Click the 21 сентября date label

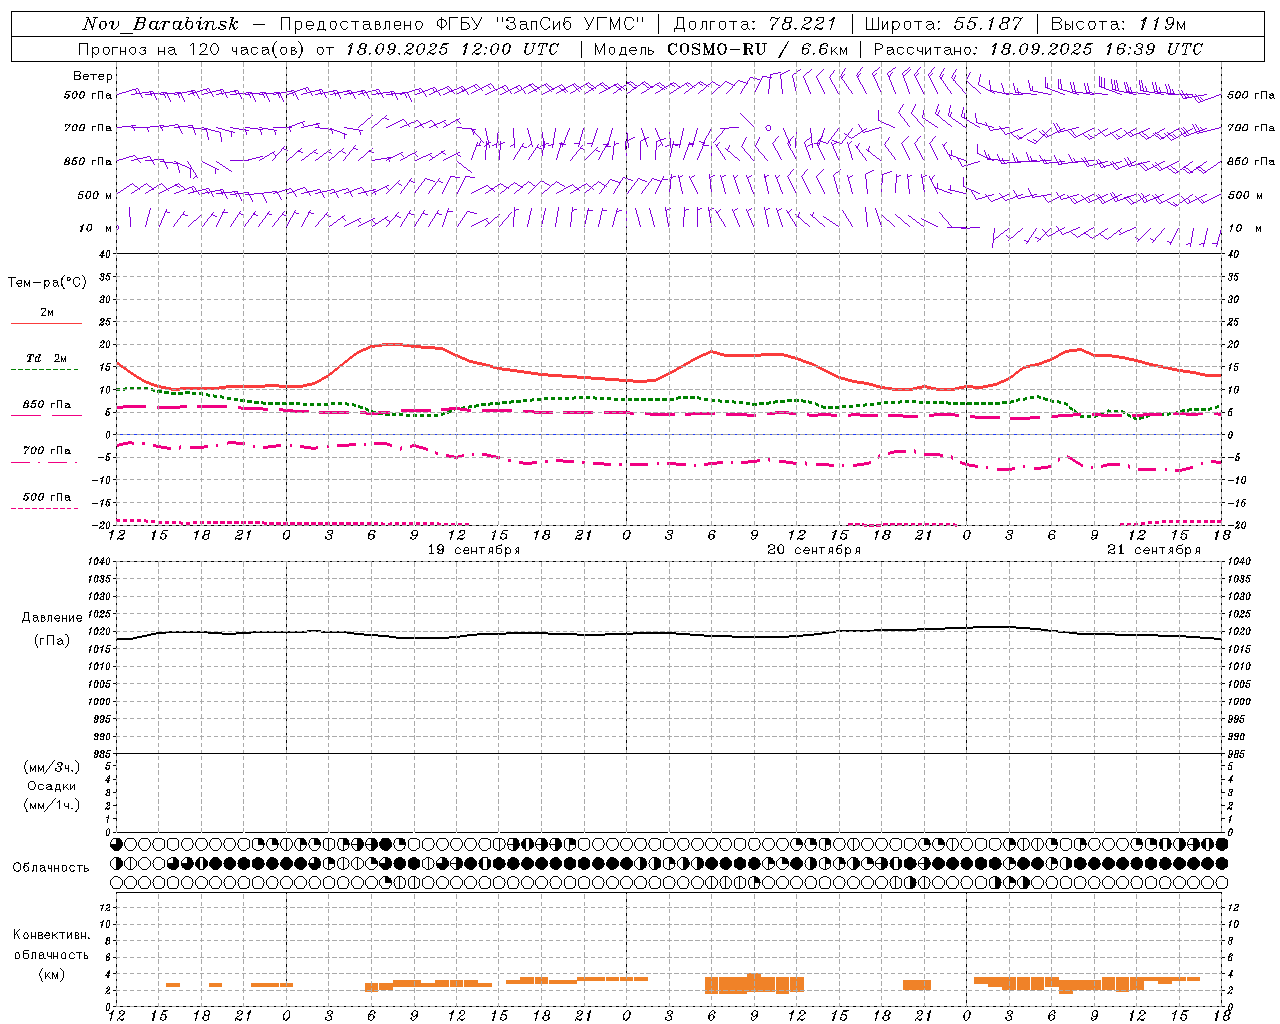(1154, 550)
